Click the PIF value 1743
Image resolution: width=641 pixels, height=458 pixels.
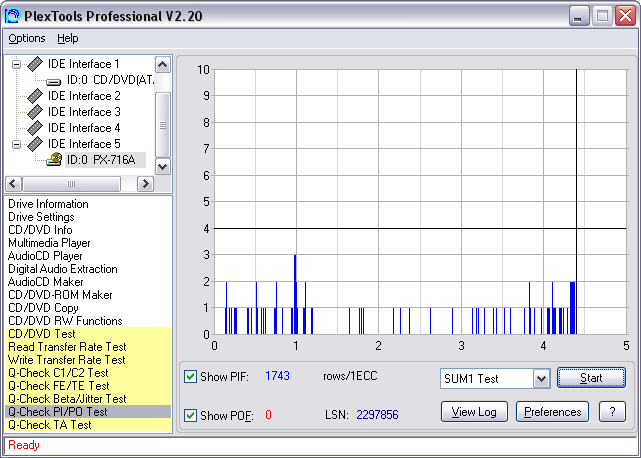tap(277, 376)
